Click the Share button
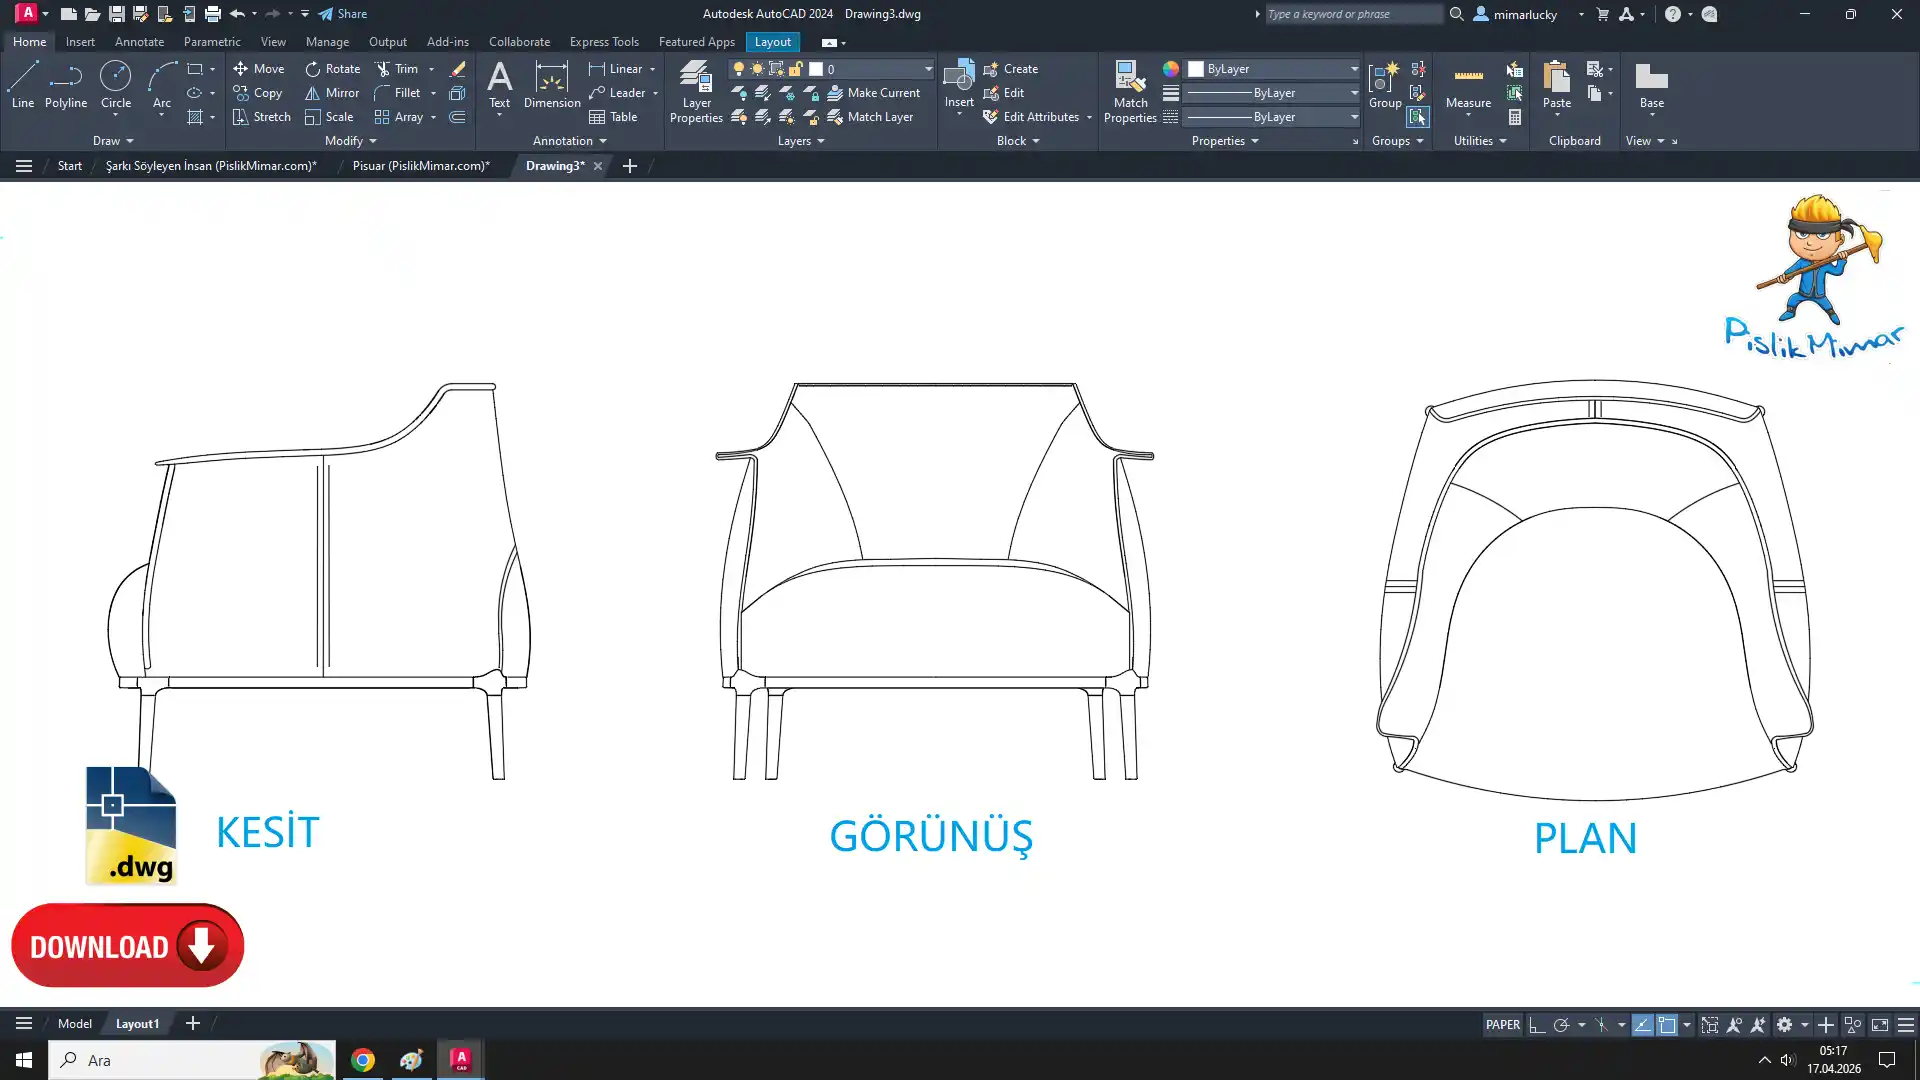The width and height of the screenshot is (1920, 1080). (343, 14)
